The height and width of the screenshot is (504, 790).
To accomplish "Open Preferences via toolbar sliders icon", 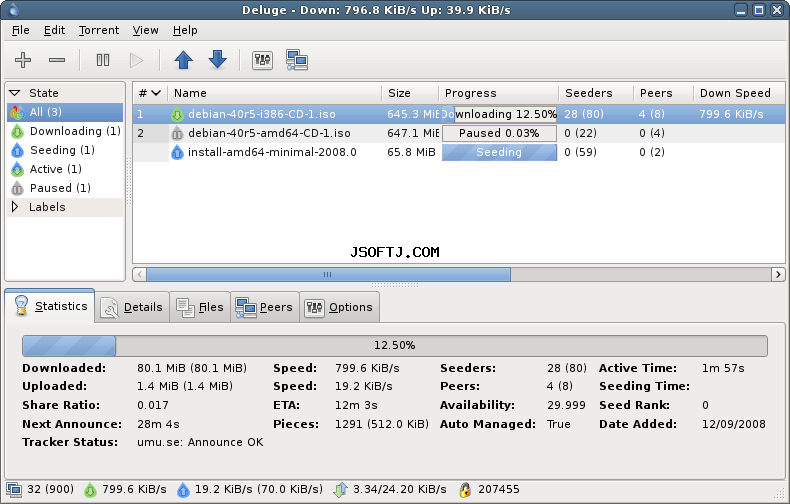I will coord(262,60).
